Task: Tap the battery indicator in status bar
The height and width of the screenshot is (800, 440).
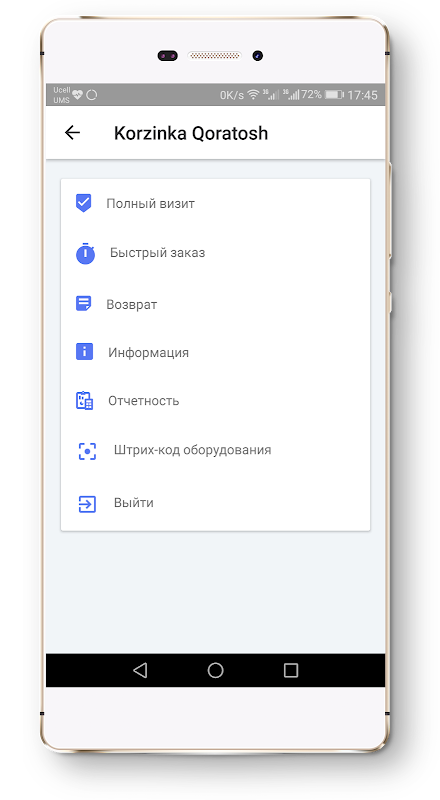Action: pyautogui.click(x=334, y=95)
